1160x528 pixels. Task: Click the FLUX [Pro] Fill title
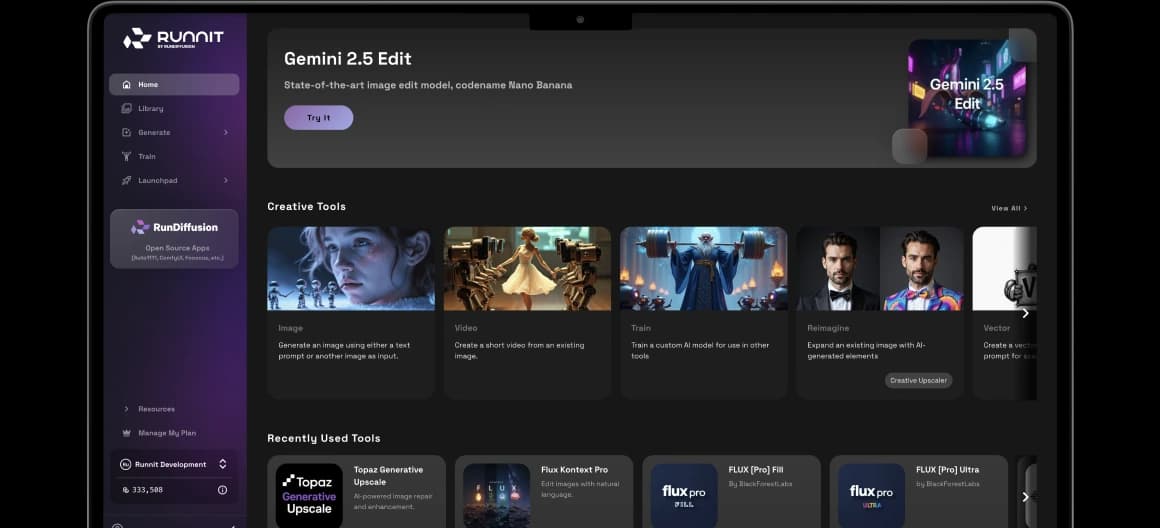tap(756, 470)
